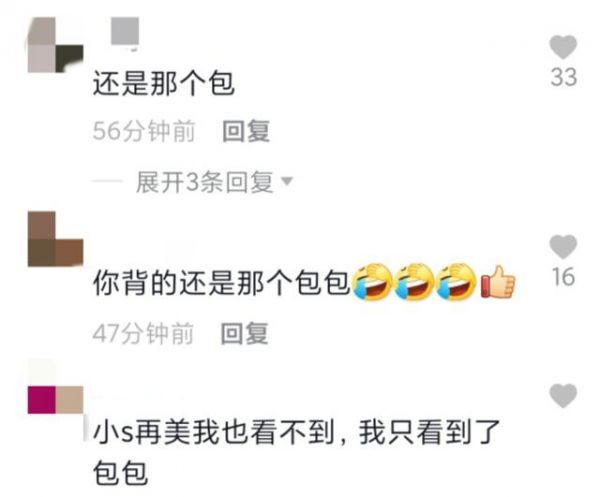Open first commenter's pixelated avatar

55,45
